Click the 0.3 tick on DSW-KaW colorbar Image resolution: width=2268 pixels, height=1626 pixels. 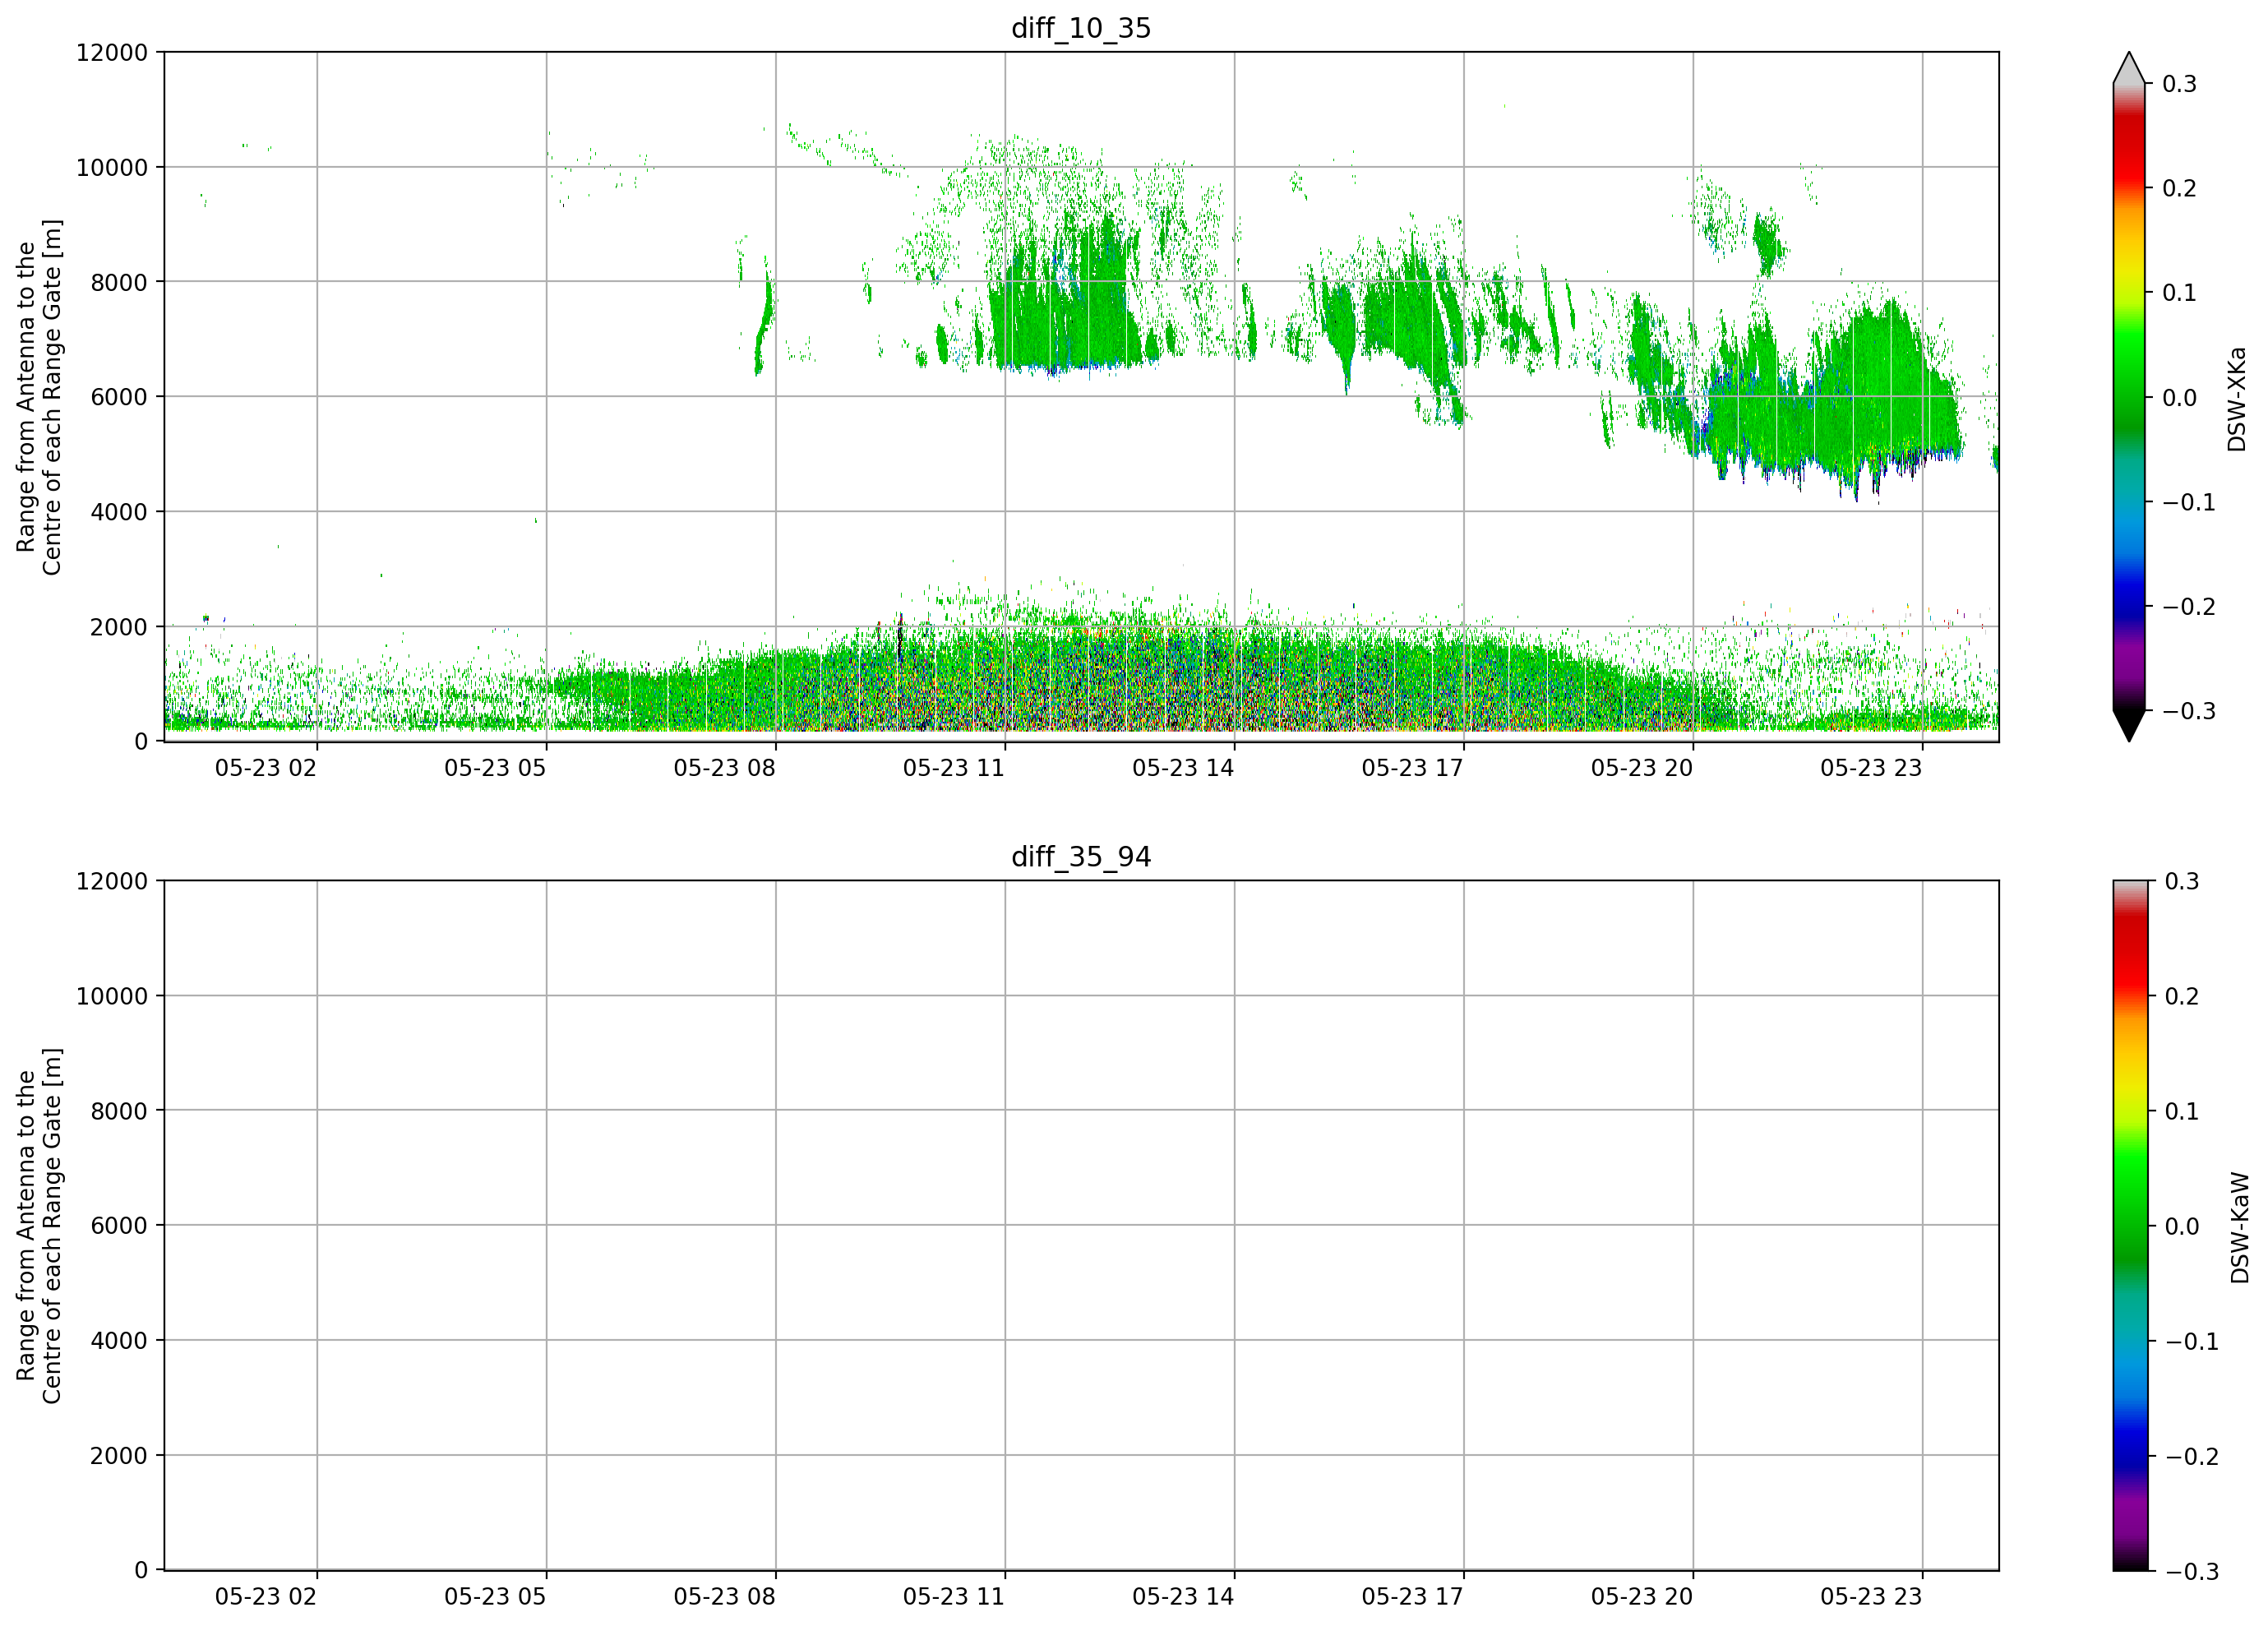[2182, 881]
